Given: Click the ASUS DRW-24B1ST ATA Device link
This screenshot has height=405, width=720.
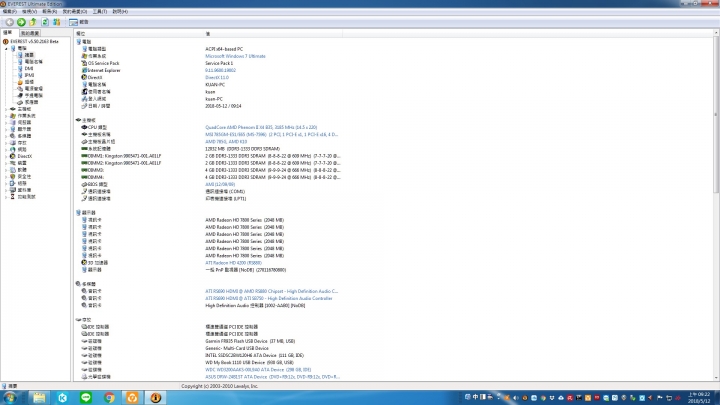Looking at the screenshot, I should pos(272,377).
